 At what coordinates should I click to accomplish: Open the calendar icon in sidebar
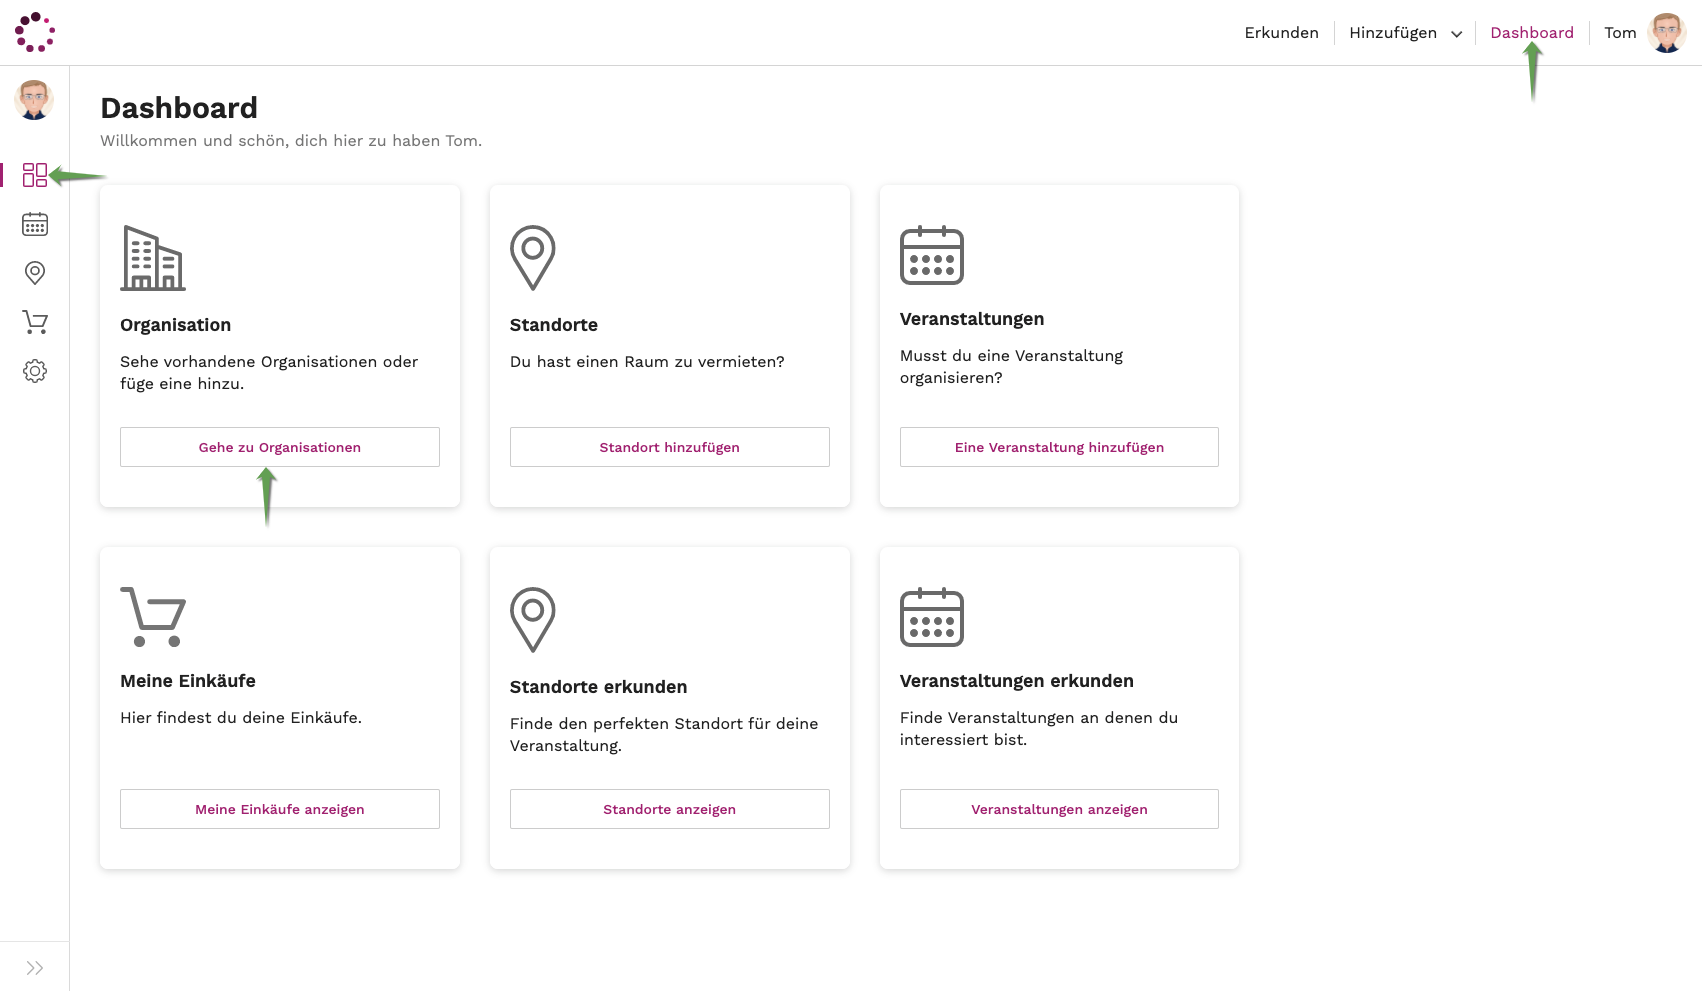[x=35, y=224]
